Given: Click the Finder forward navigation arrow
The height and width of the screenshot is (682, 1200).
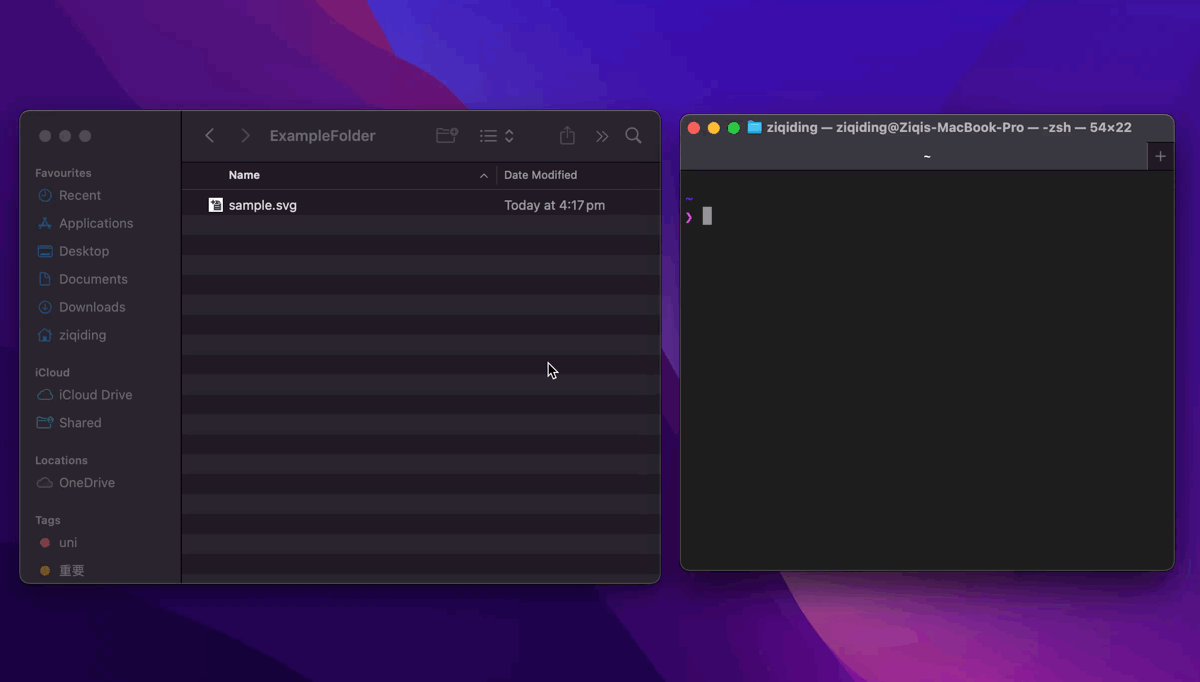Looking at the screenshot, I should click(x=245, y=136).
